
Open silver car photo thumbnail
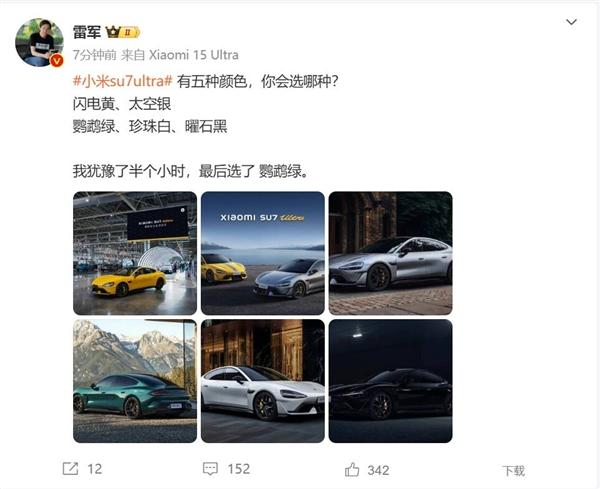391,253
